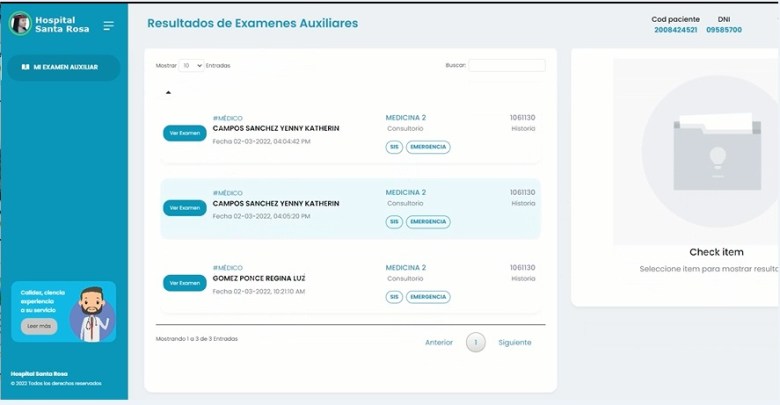The height and width of the screenshot is (405, 780).
Task: Go to the Anterior page
Action: (x=439, y=343)
